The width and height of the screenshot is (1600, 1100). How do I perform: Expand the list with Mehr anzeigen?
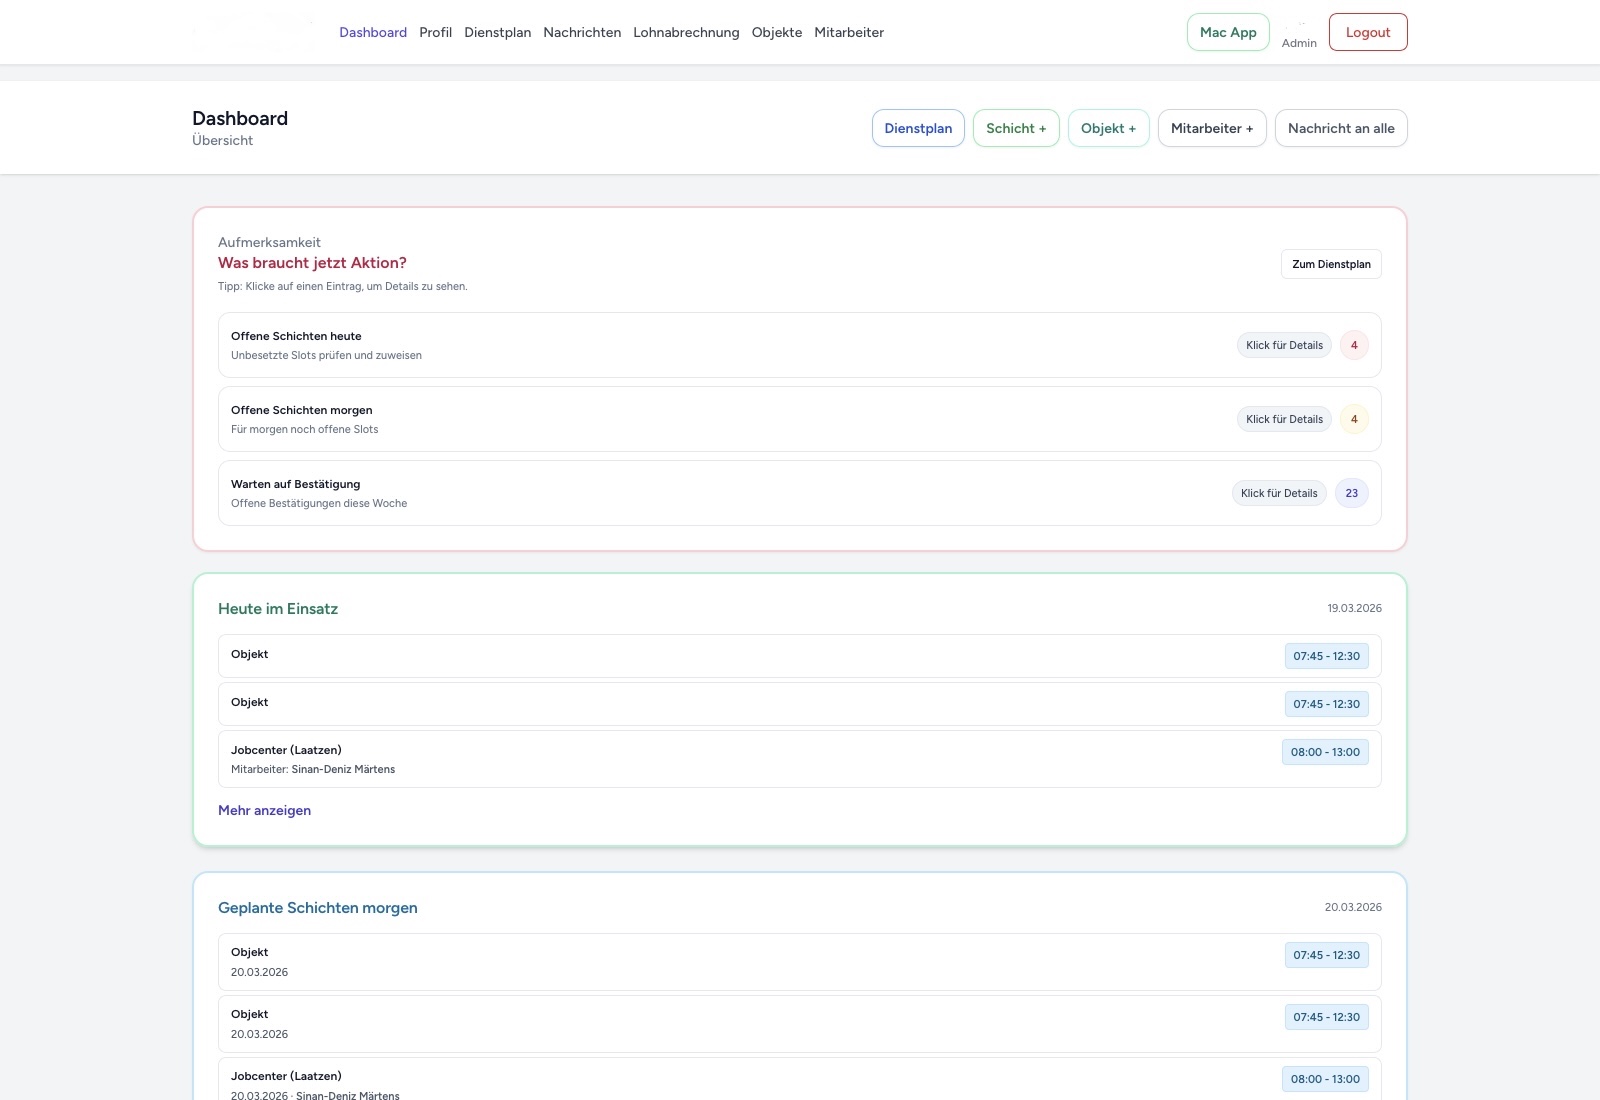[264, 810]
